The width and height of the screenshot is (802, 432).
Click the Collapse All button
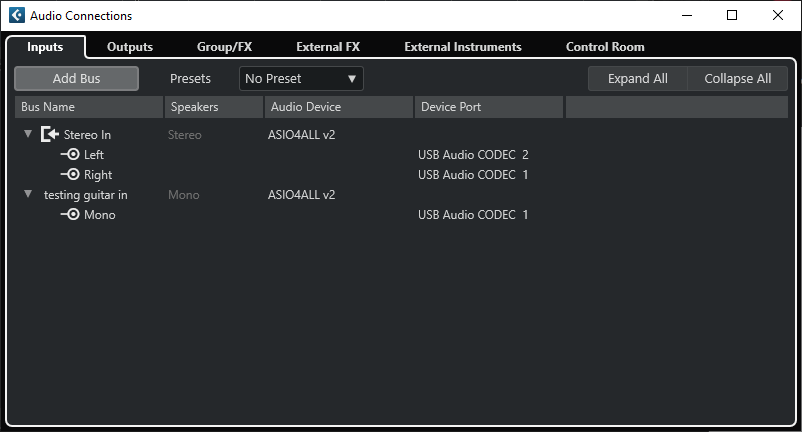(x=738, y=79)
